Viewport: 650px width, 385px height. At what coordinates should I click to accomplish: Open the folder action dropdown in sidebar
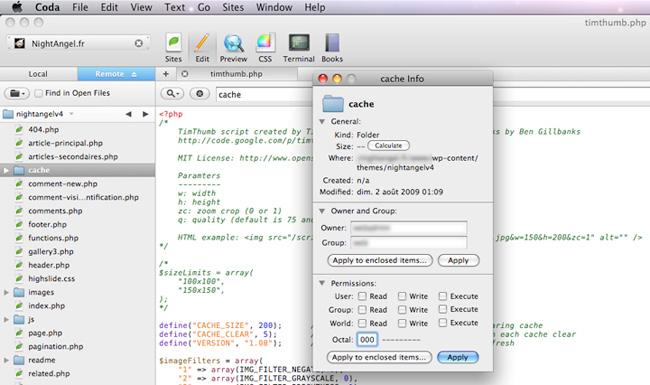pyautogui.click(x=17, y=93)
